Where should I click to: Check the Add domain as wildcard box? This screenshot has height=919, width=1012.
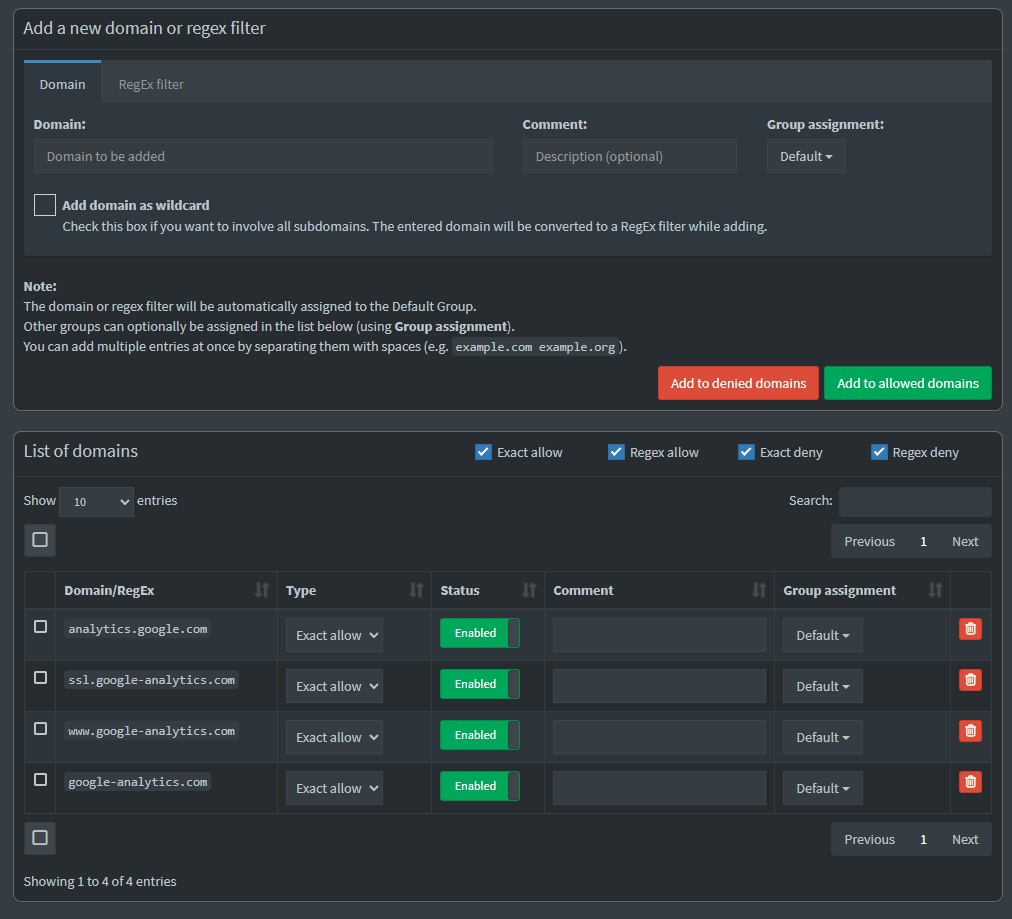(45, 205)
